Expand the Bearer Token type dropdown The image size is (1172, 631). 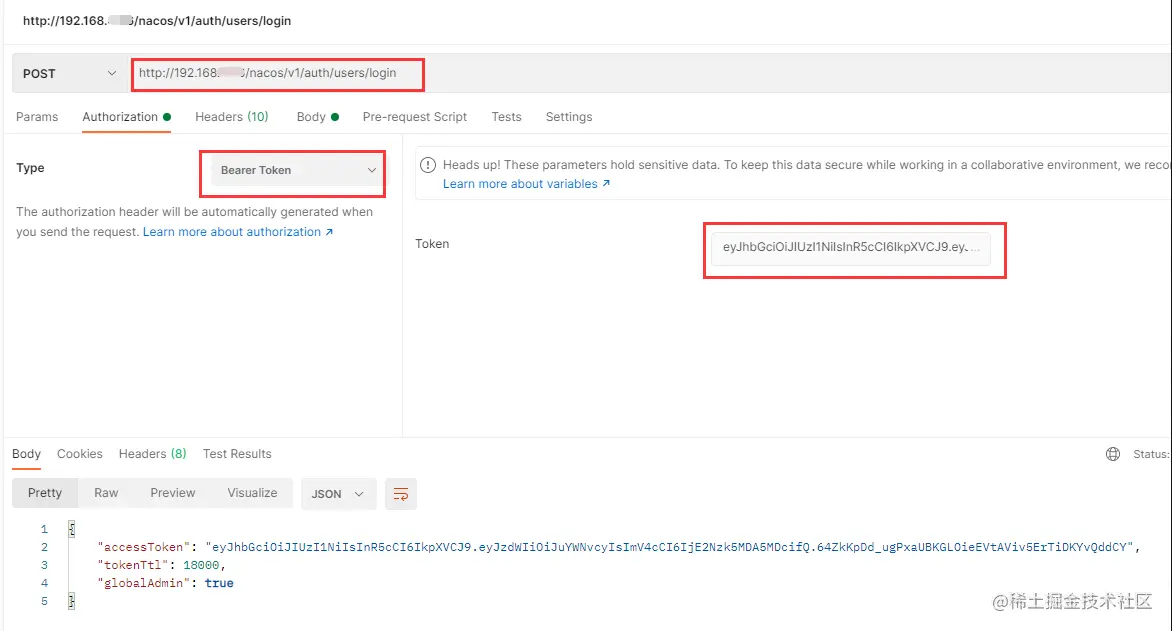[296, 170]
